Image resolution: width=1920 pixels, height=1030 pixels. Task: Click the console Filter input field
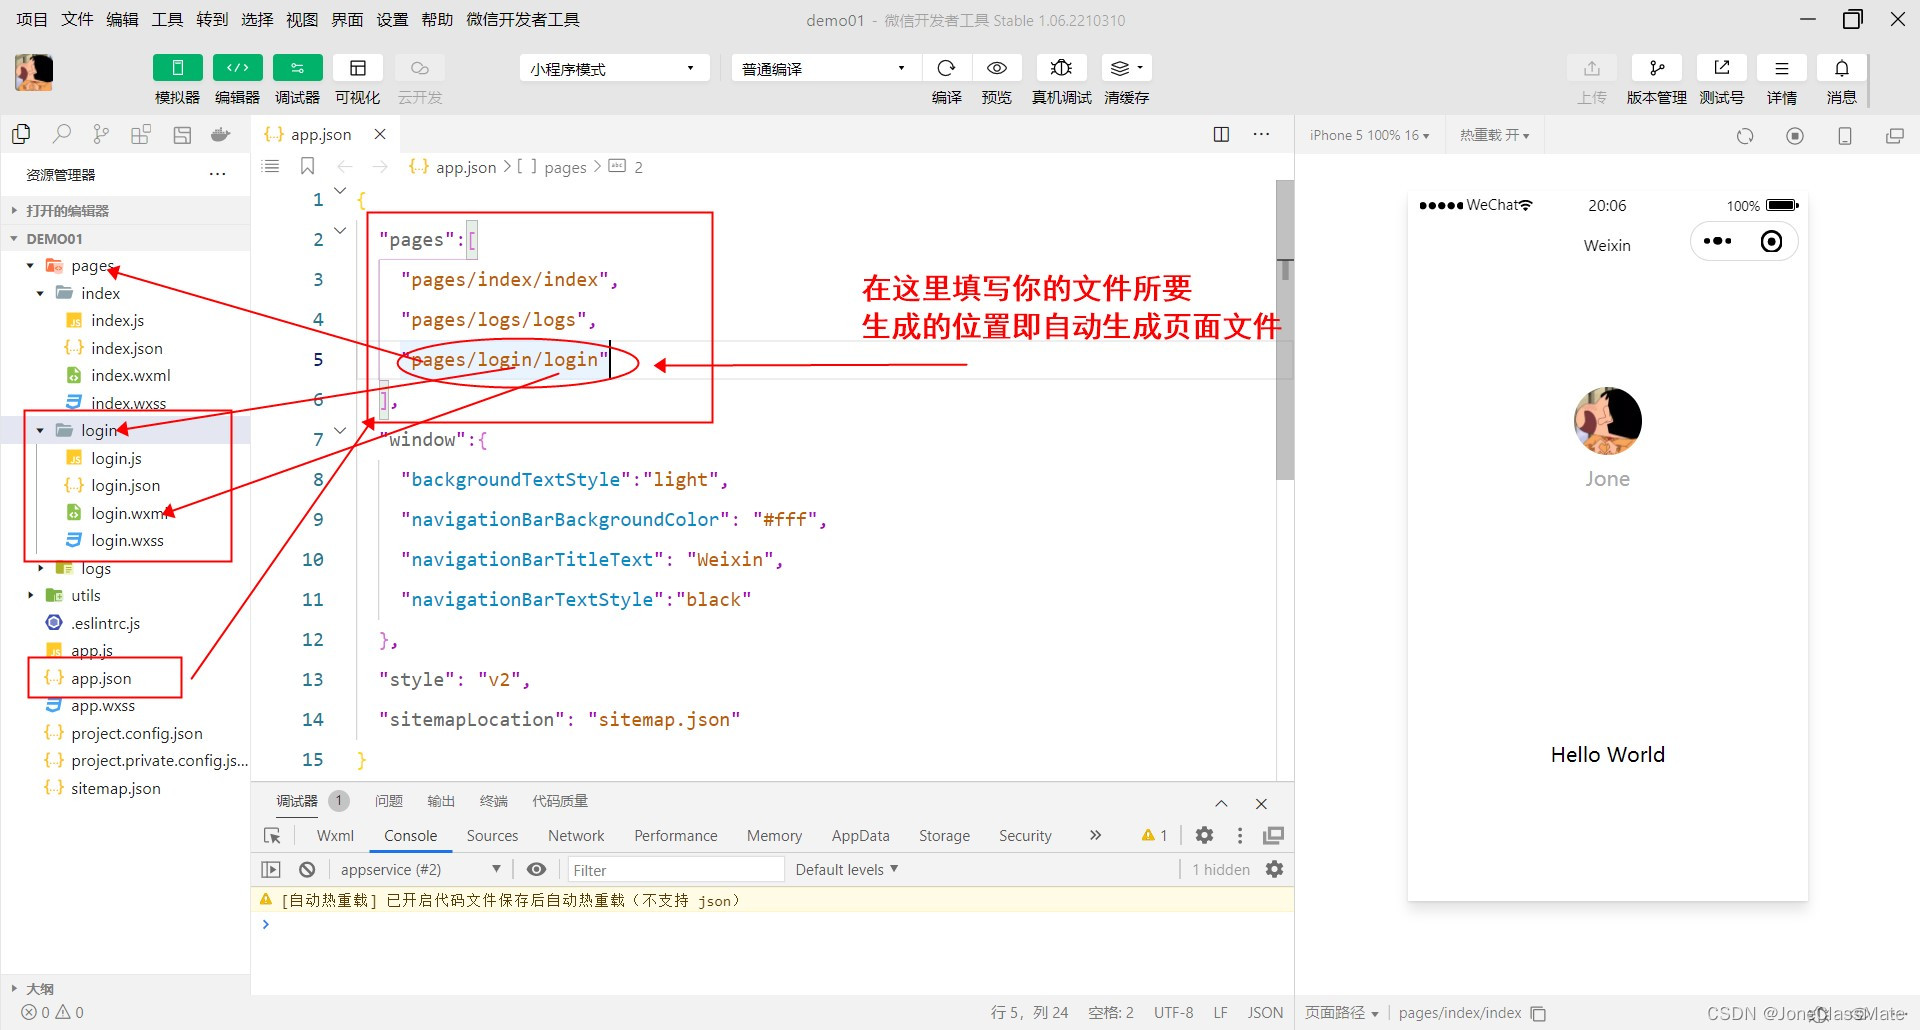pyautogui.click(x=676, y=870)
